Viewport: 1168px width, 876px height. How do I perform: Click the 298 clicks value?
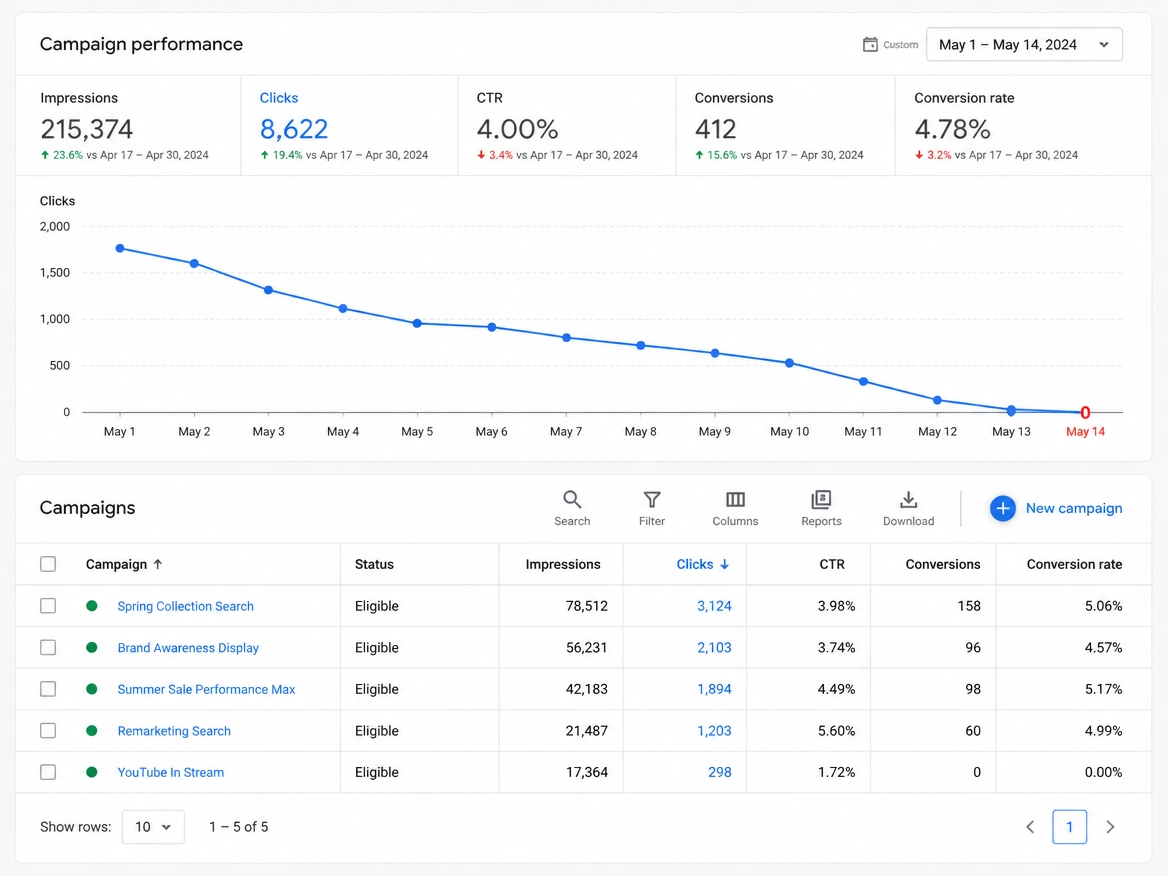coord(719,772)
